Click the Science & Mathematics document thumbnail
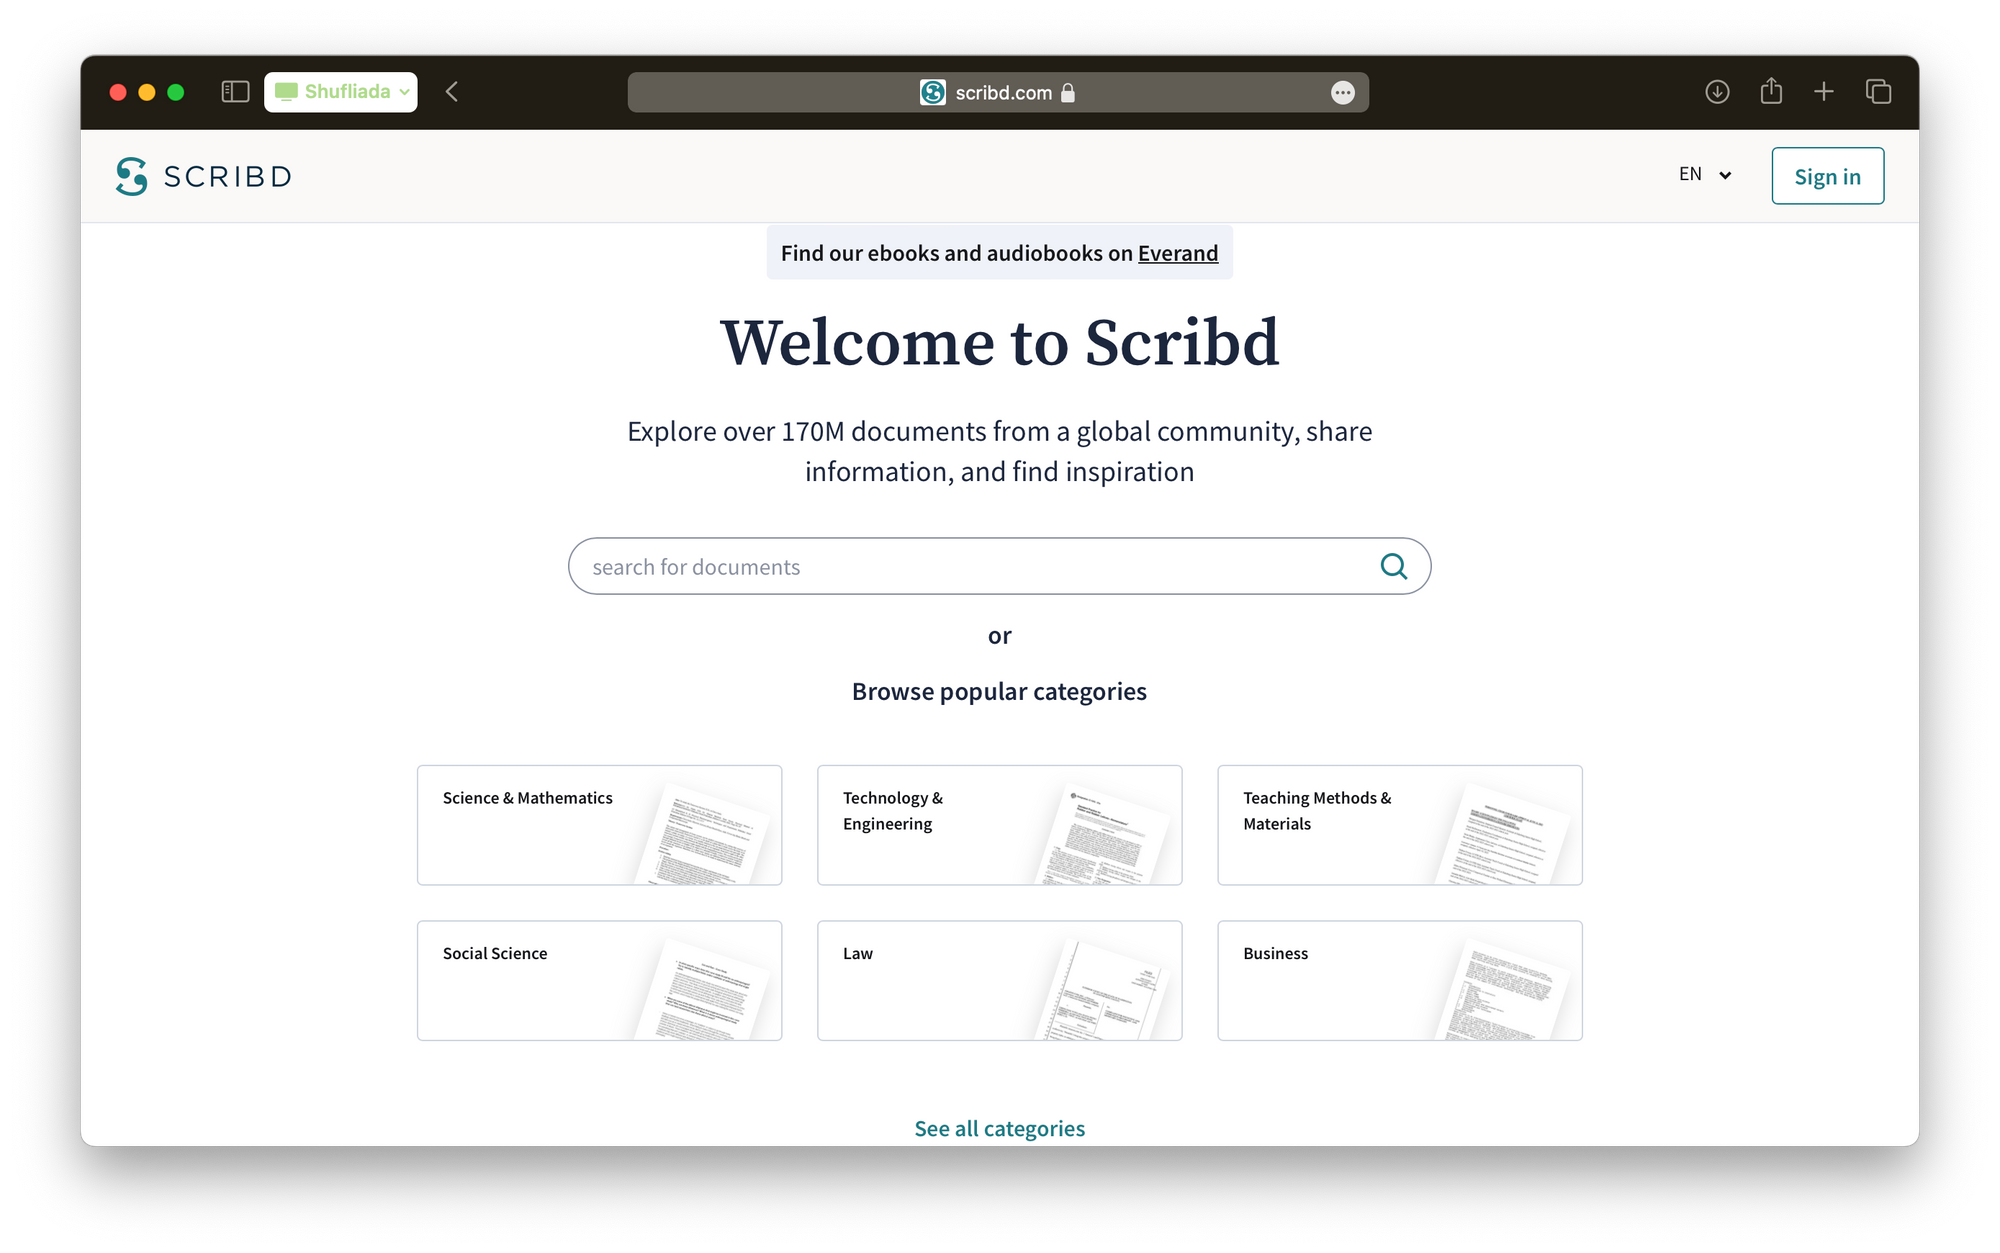 coord(704,836)
